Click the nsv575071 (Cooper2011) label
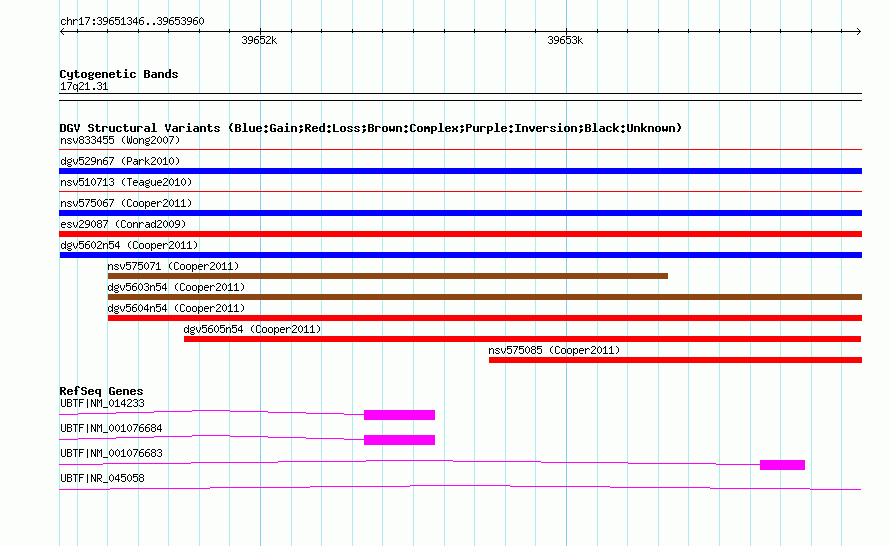Viewport: 890px width, 546px height. 173,266
